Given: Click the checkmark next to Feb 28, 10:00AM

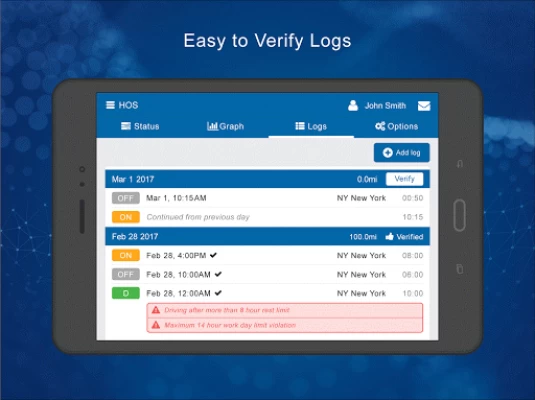Looking at the screenshot, I should click(218, 274).
